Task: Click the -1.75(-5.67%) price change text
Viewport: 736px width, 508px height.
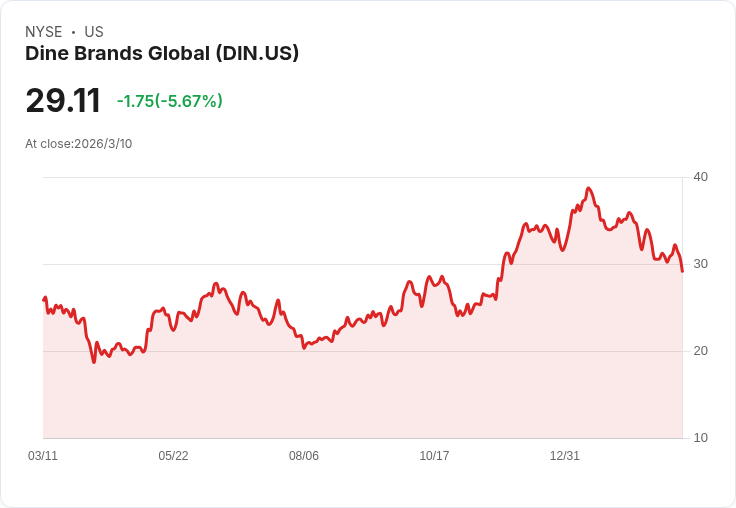Action: (169, 101)
